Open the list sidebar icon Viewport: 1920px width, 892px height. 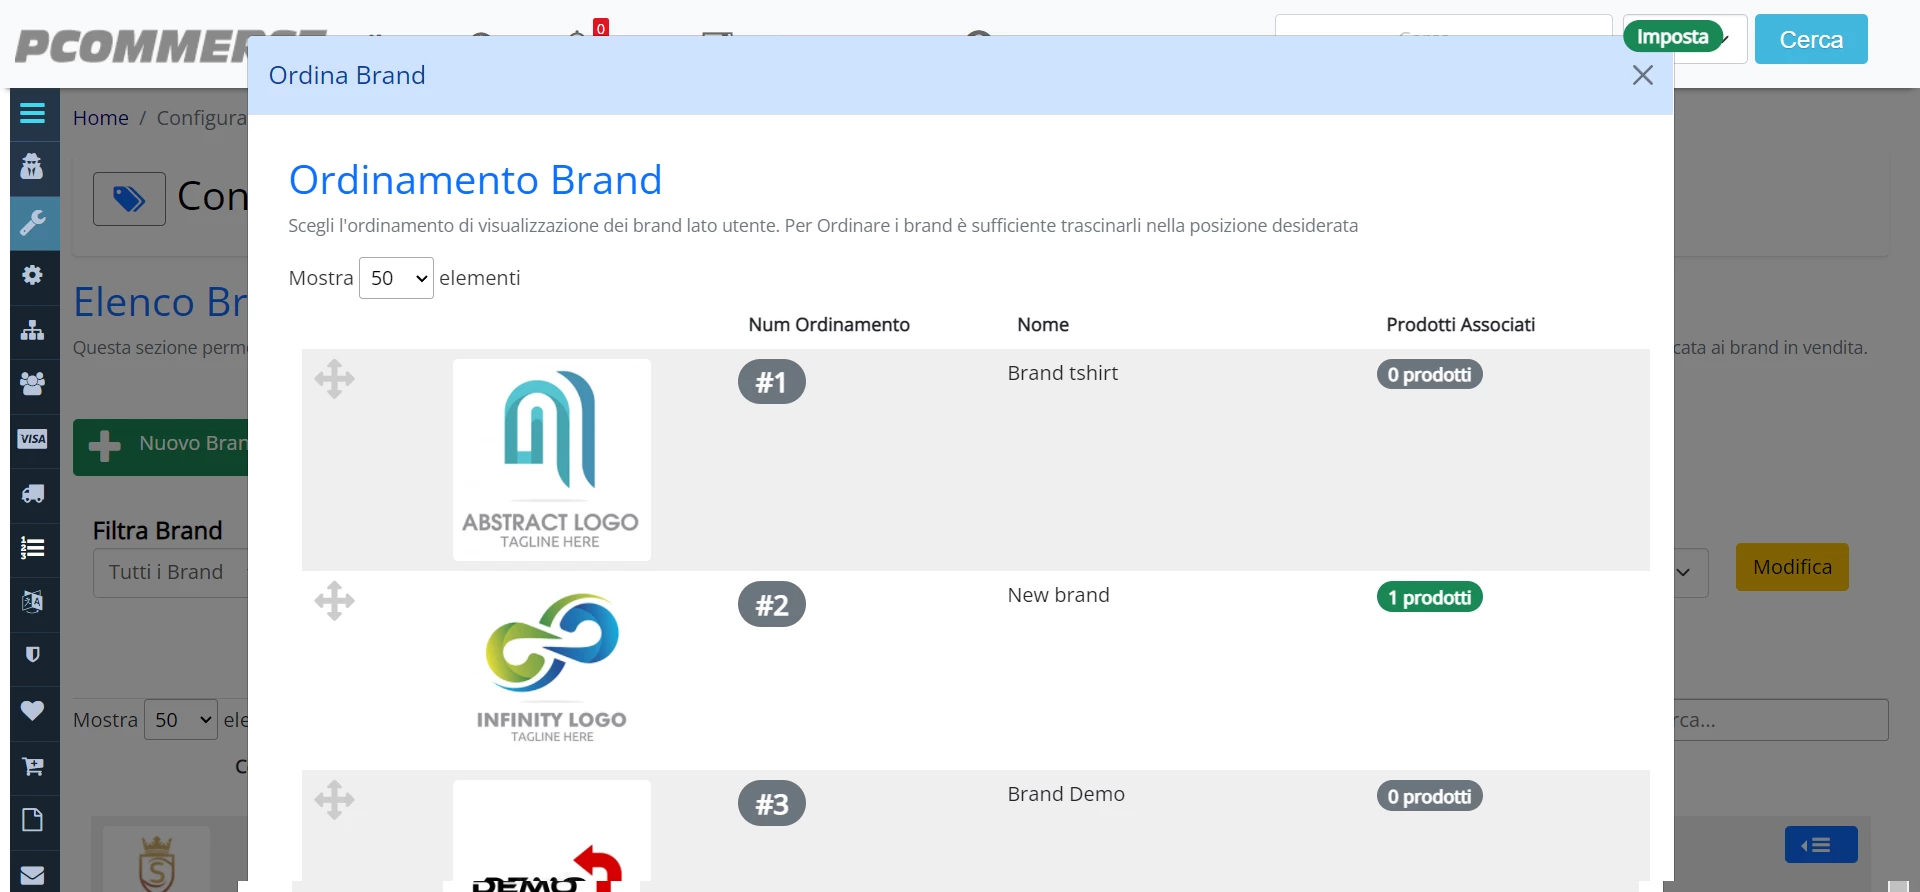[x=33, y=547]
